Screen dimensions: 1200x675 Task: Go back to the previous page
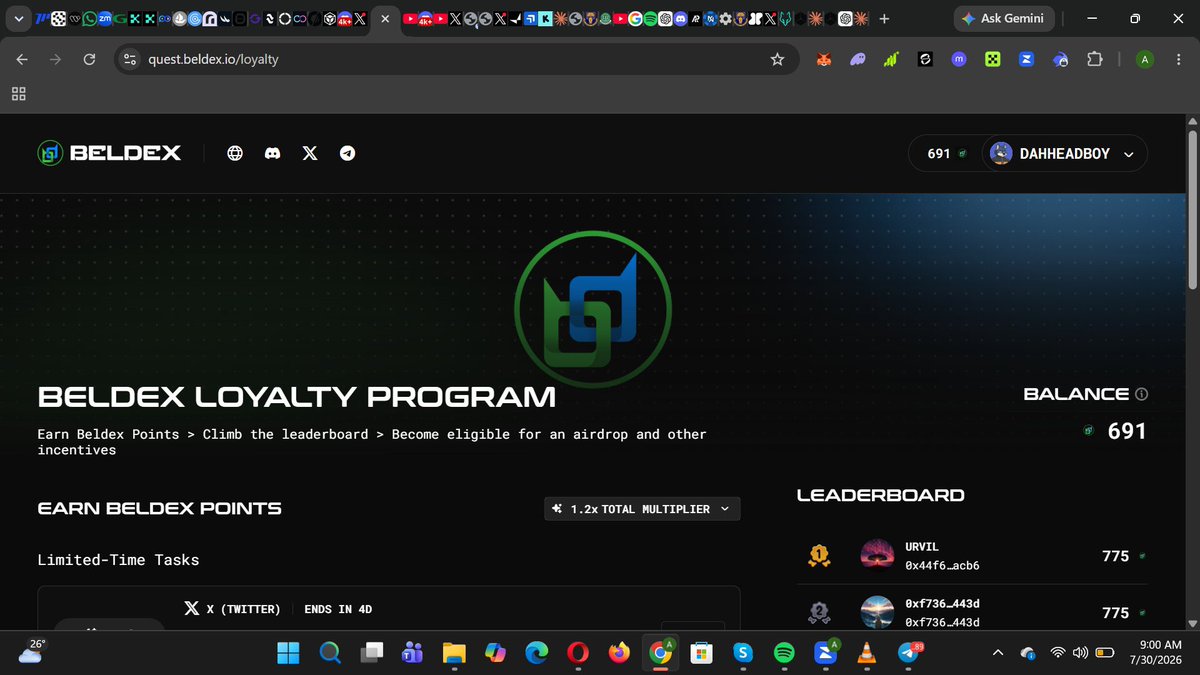pyautogui.click(x=22, y=59)
